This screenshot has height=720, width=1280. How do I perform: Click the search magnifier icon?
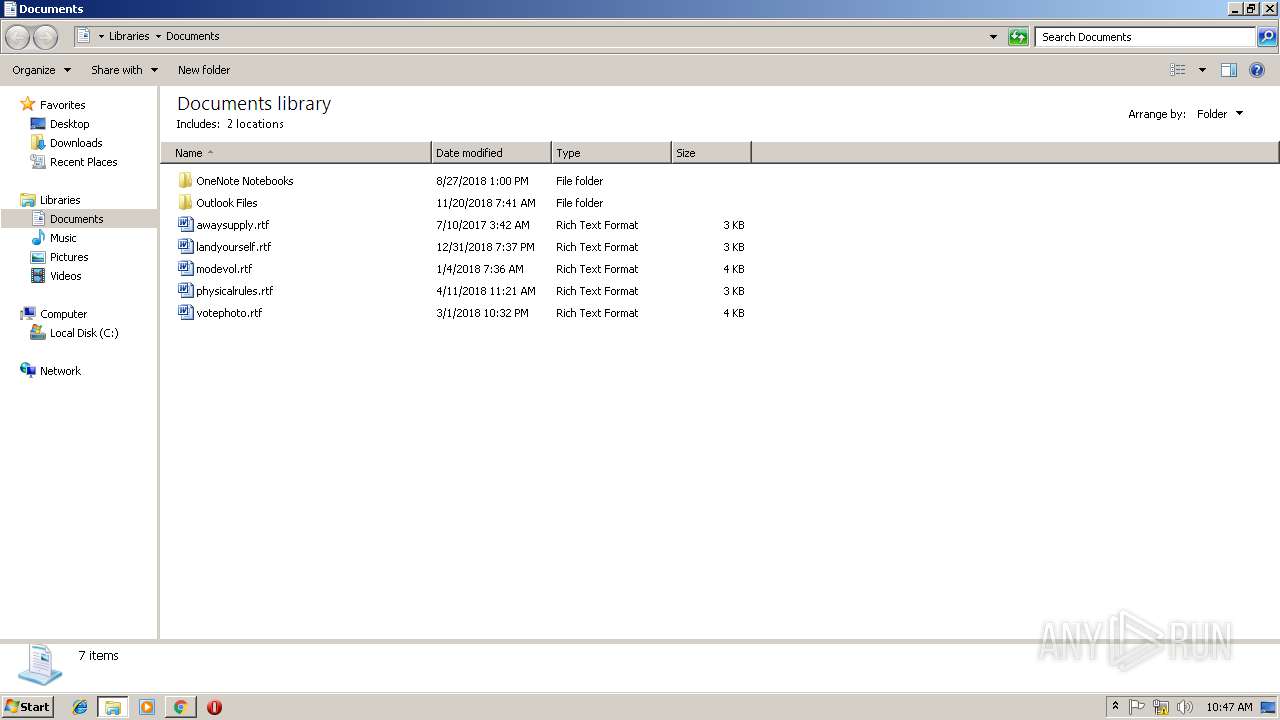tap(1266, 37)
